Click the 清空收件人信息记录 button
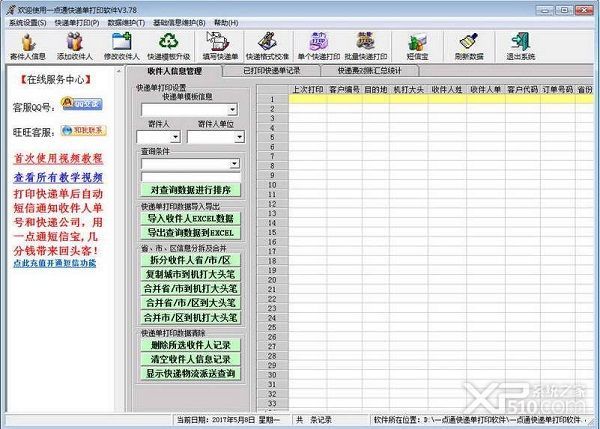 (191, 359)
